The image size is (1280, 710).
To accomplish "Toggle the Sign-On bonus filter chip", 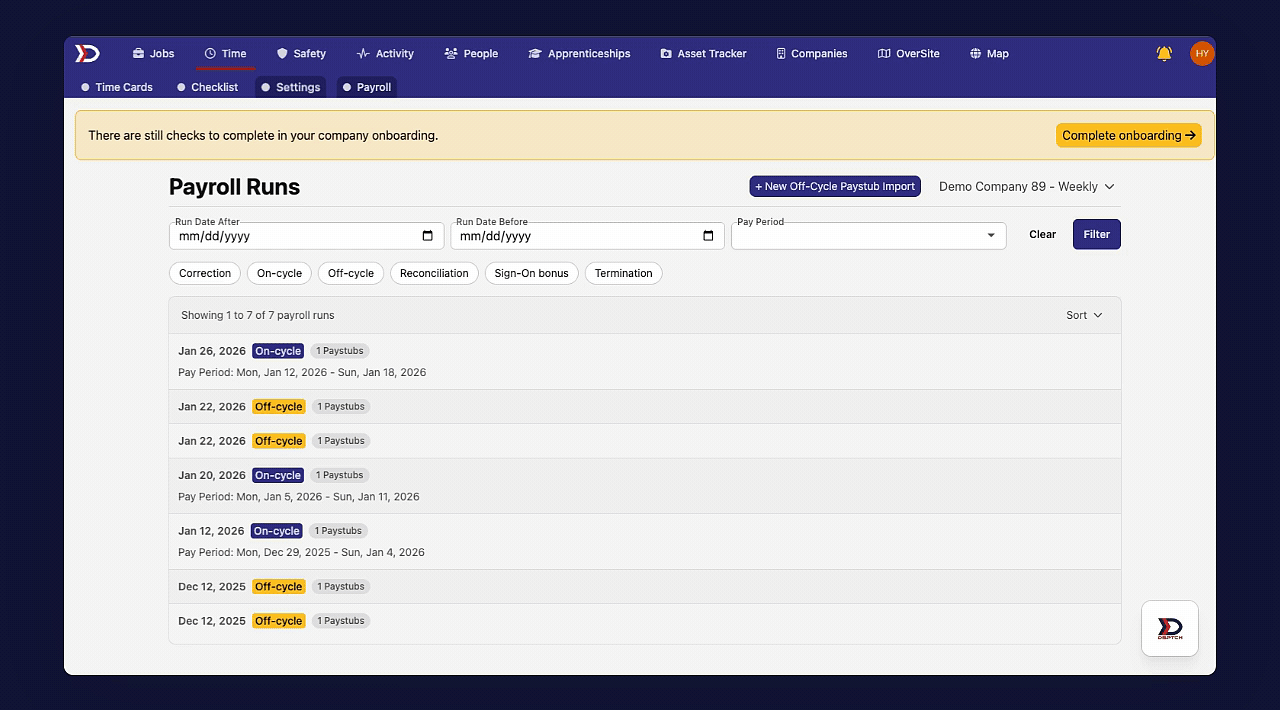I will pyautogui.click(x=531, y=273).
